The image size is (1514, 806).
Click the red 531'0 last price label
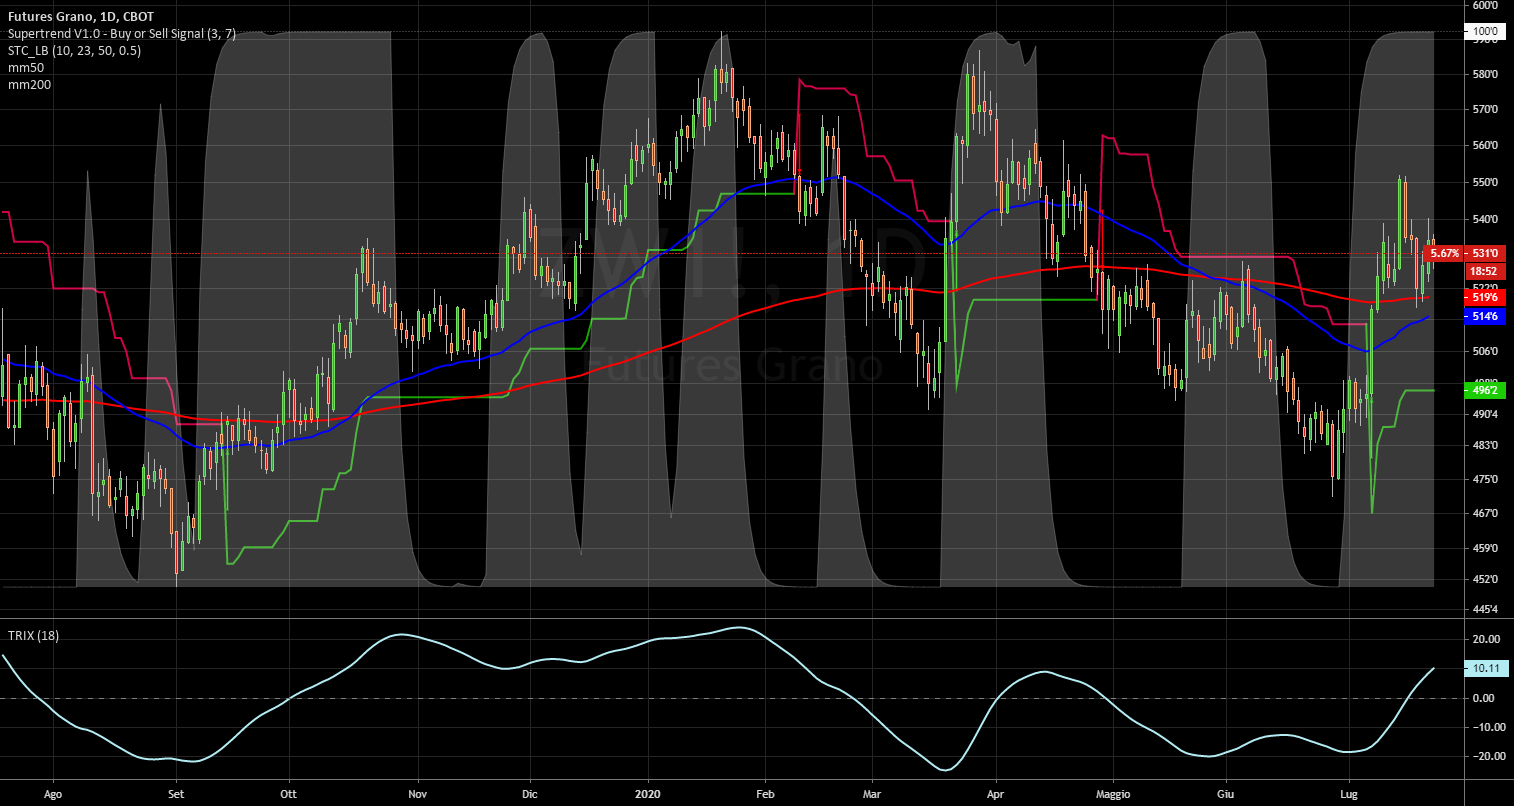coord(1485,253)
